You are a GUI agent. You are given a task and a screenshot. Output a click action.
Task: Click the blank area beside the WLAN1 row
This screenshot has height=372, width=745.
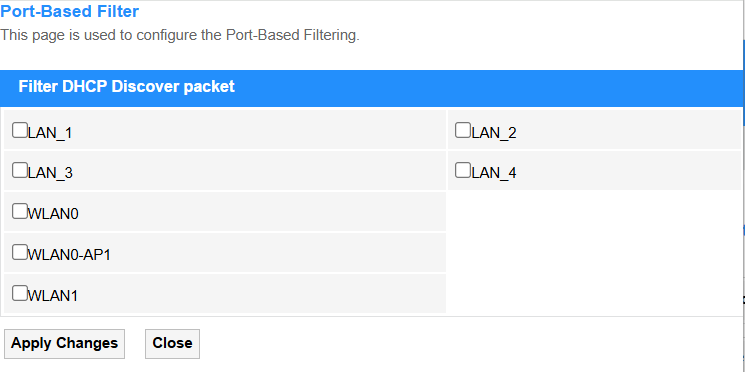pos(594,293)
